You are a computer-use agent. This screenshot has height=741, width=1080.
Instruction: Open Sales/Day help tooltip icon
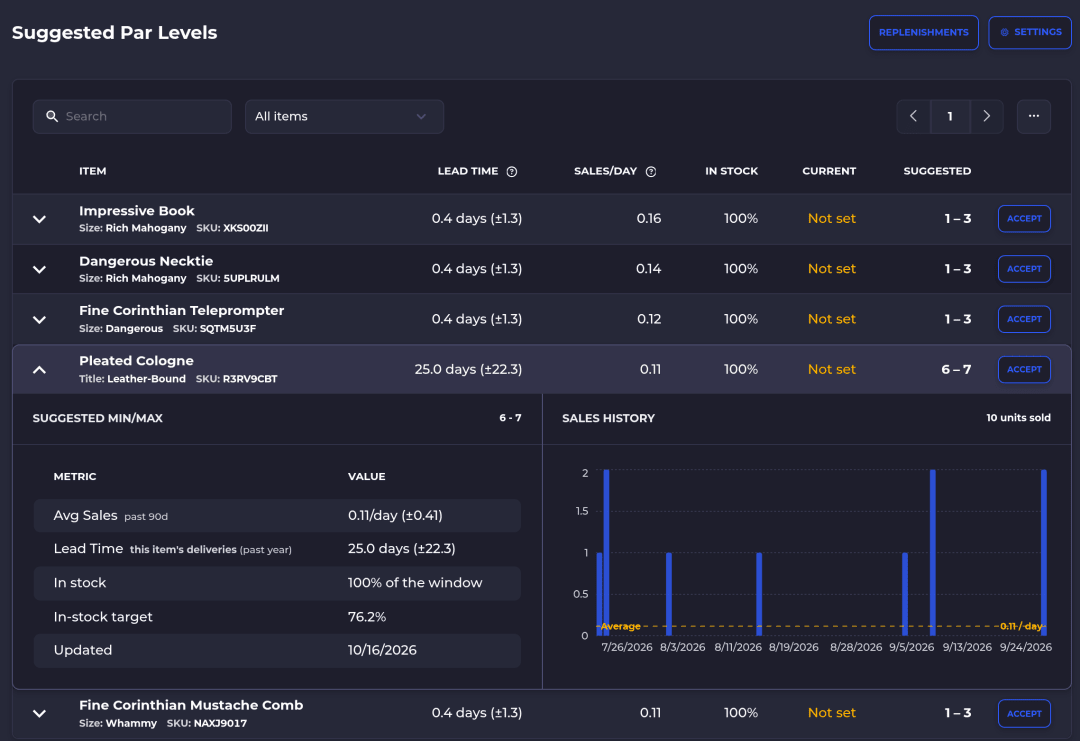651,171
